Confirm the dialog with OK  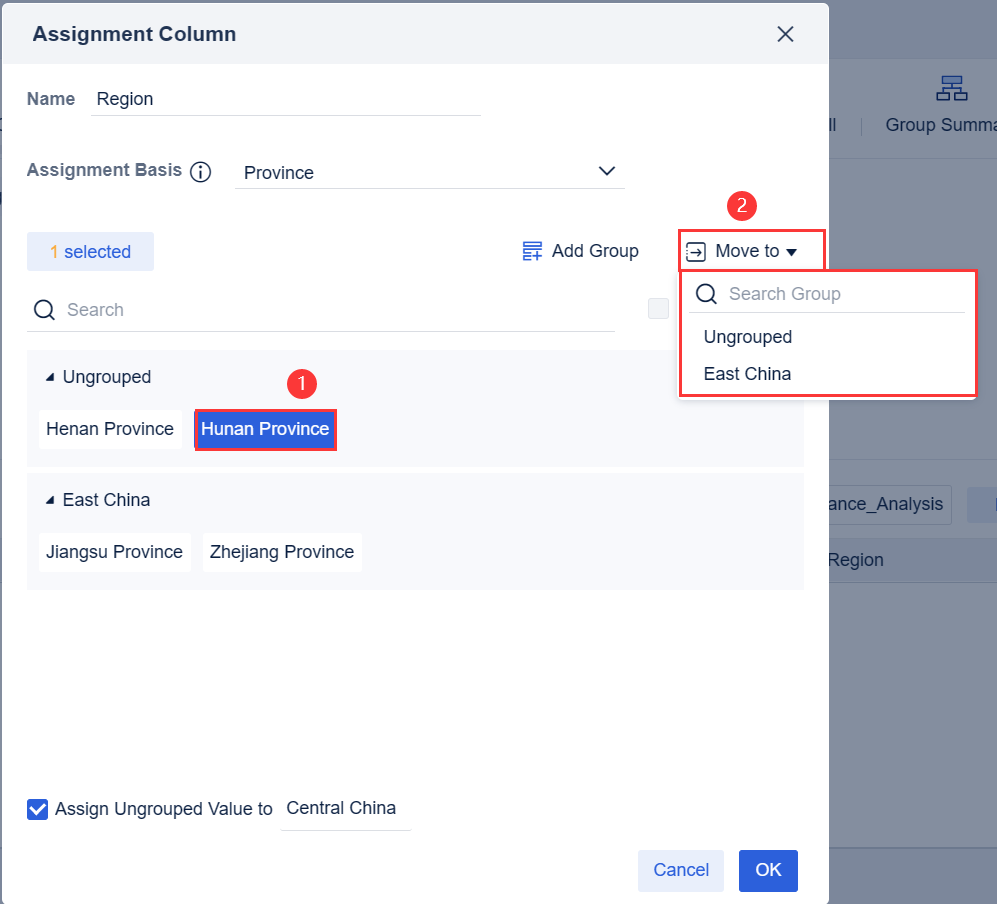[x=768, y=870]
